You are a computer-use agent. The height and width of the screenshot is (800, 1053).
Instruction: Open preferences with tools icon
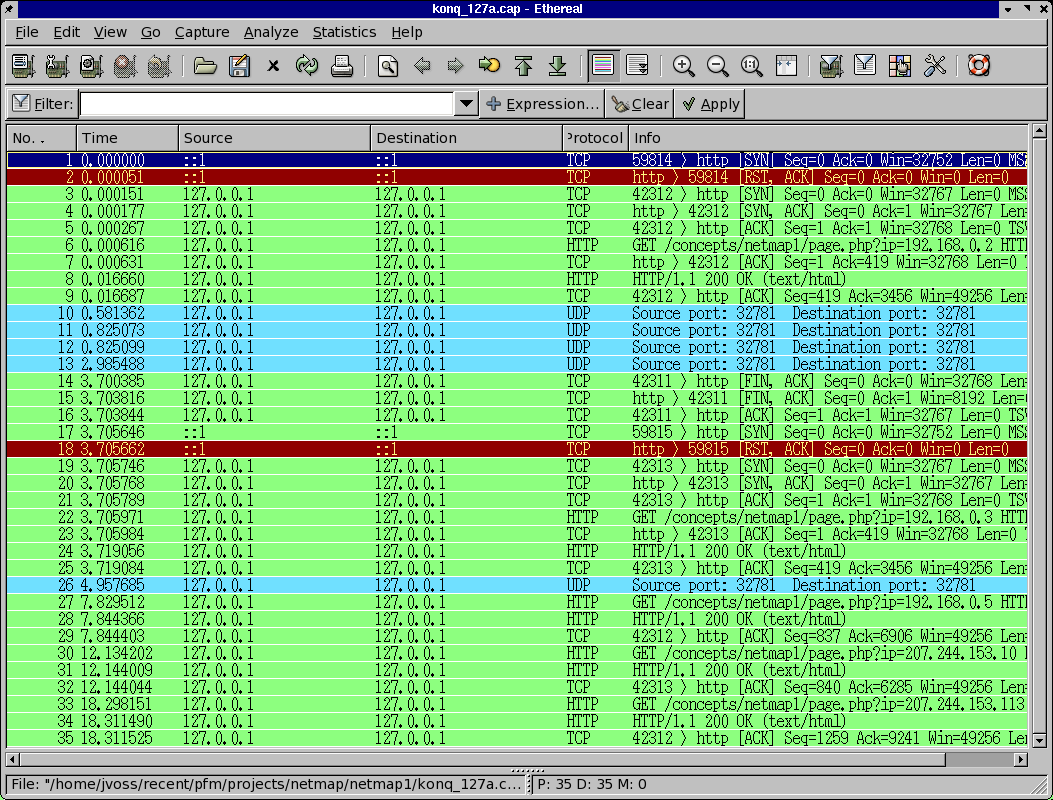(934, 66)
